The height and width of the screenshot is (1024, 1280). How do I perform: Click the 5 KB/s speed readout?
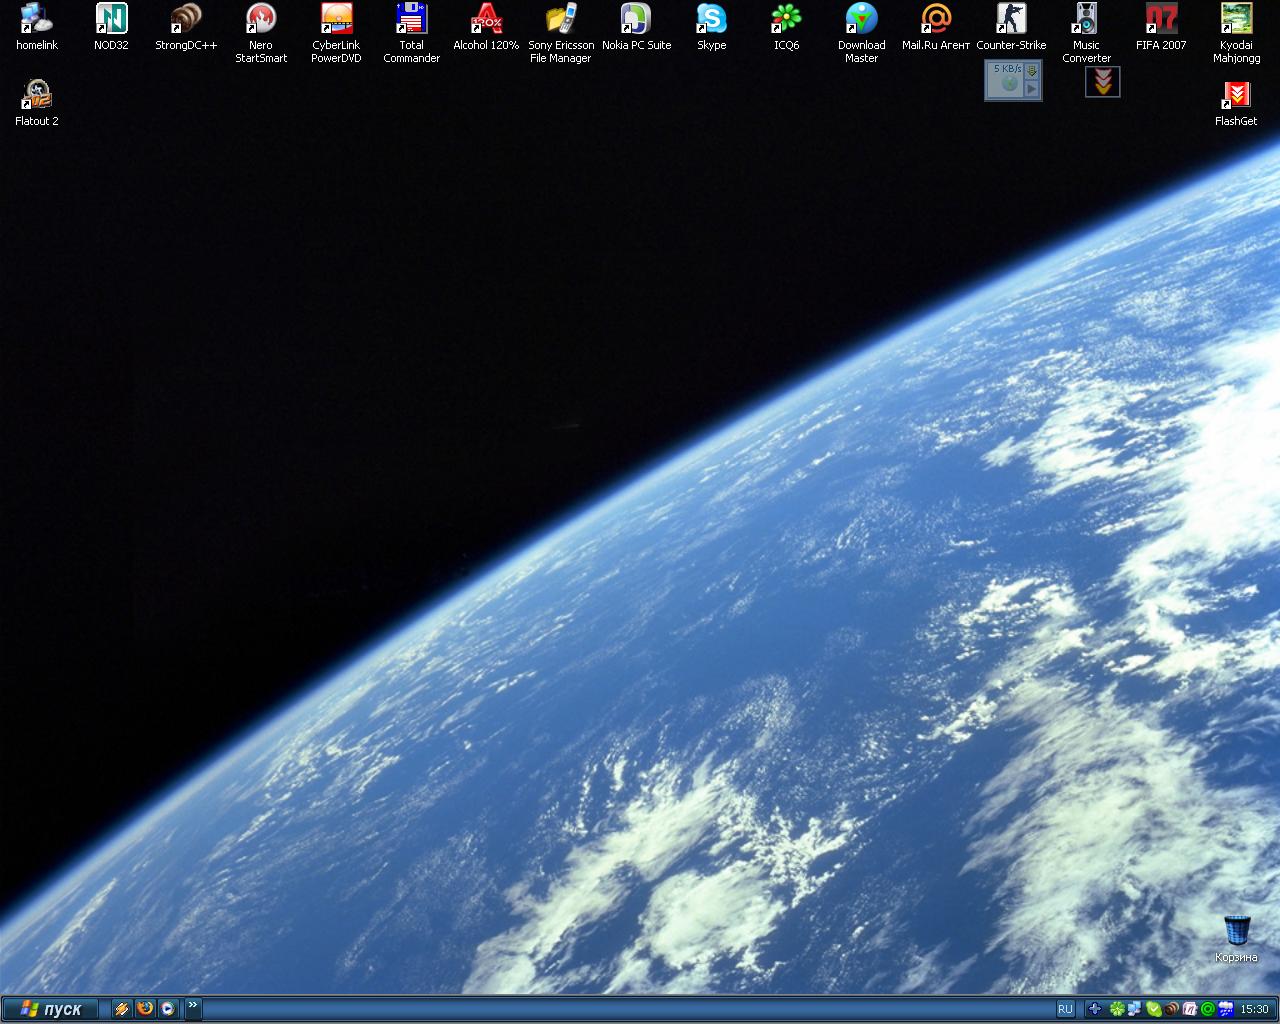pos(1008,69)
